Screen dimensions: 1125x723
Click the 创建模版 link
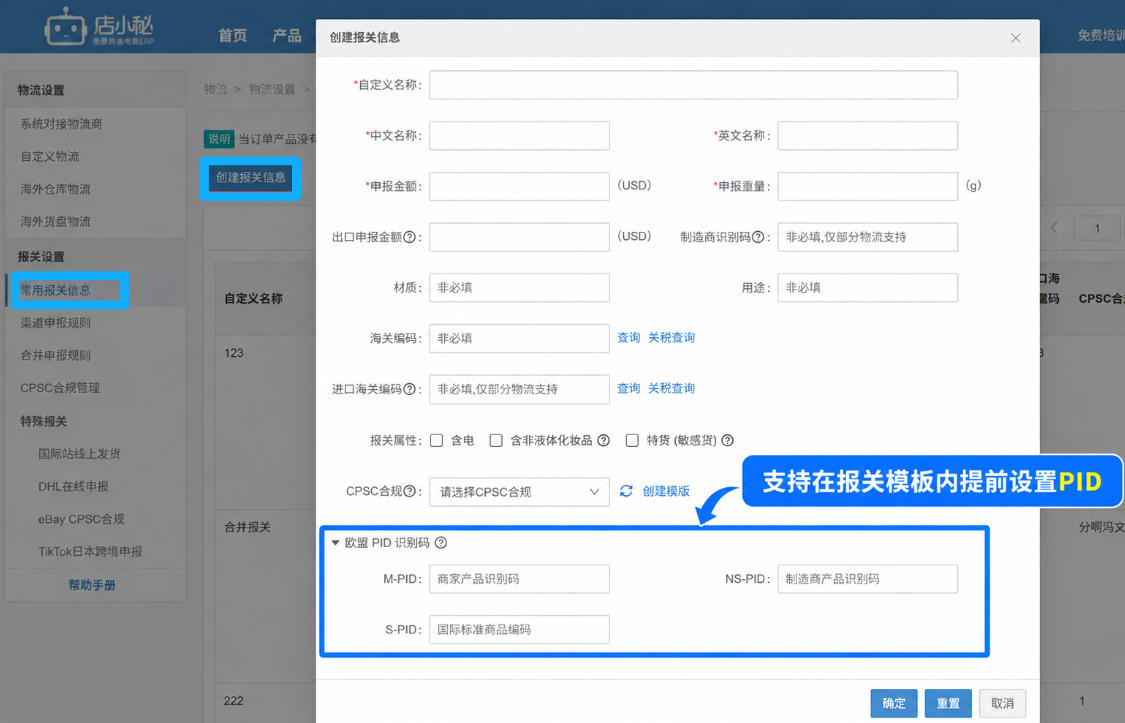(666, 491)
